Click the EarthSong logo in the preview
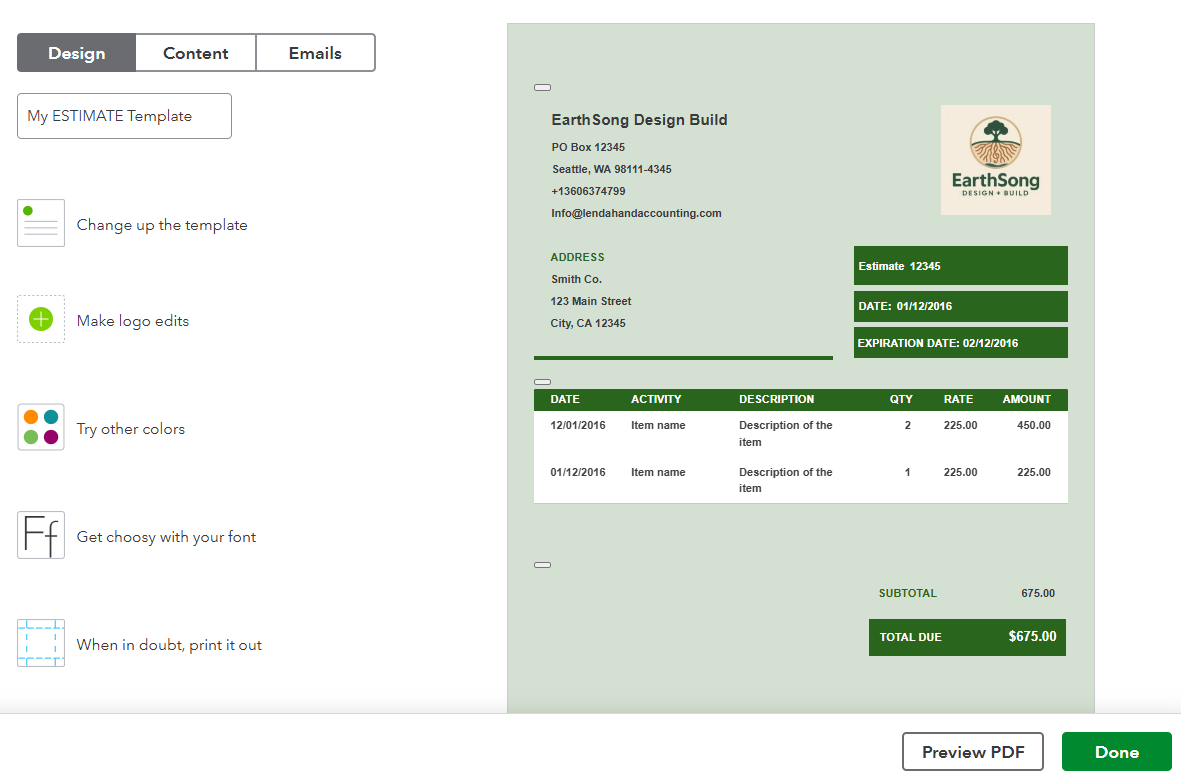This screenshot has height=776, width=1181. 995,160
